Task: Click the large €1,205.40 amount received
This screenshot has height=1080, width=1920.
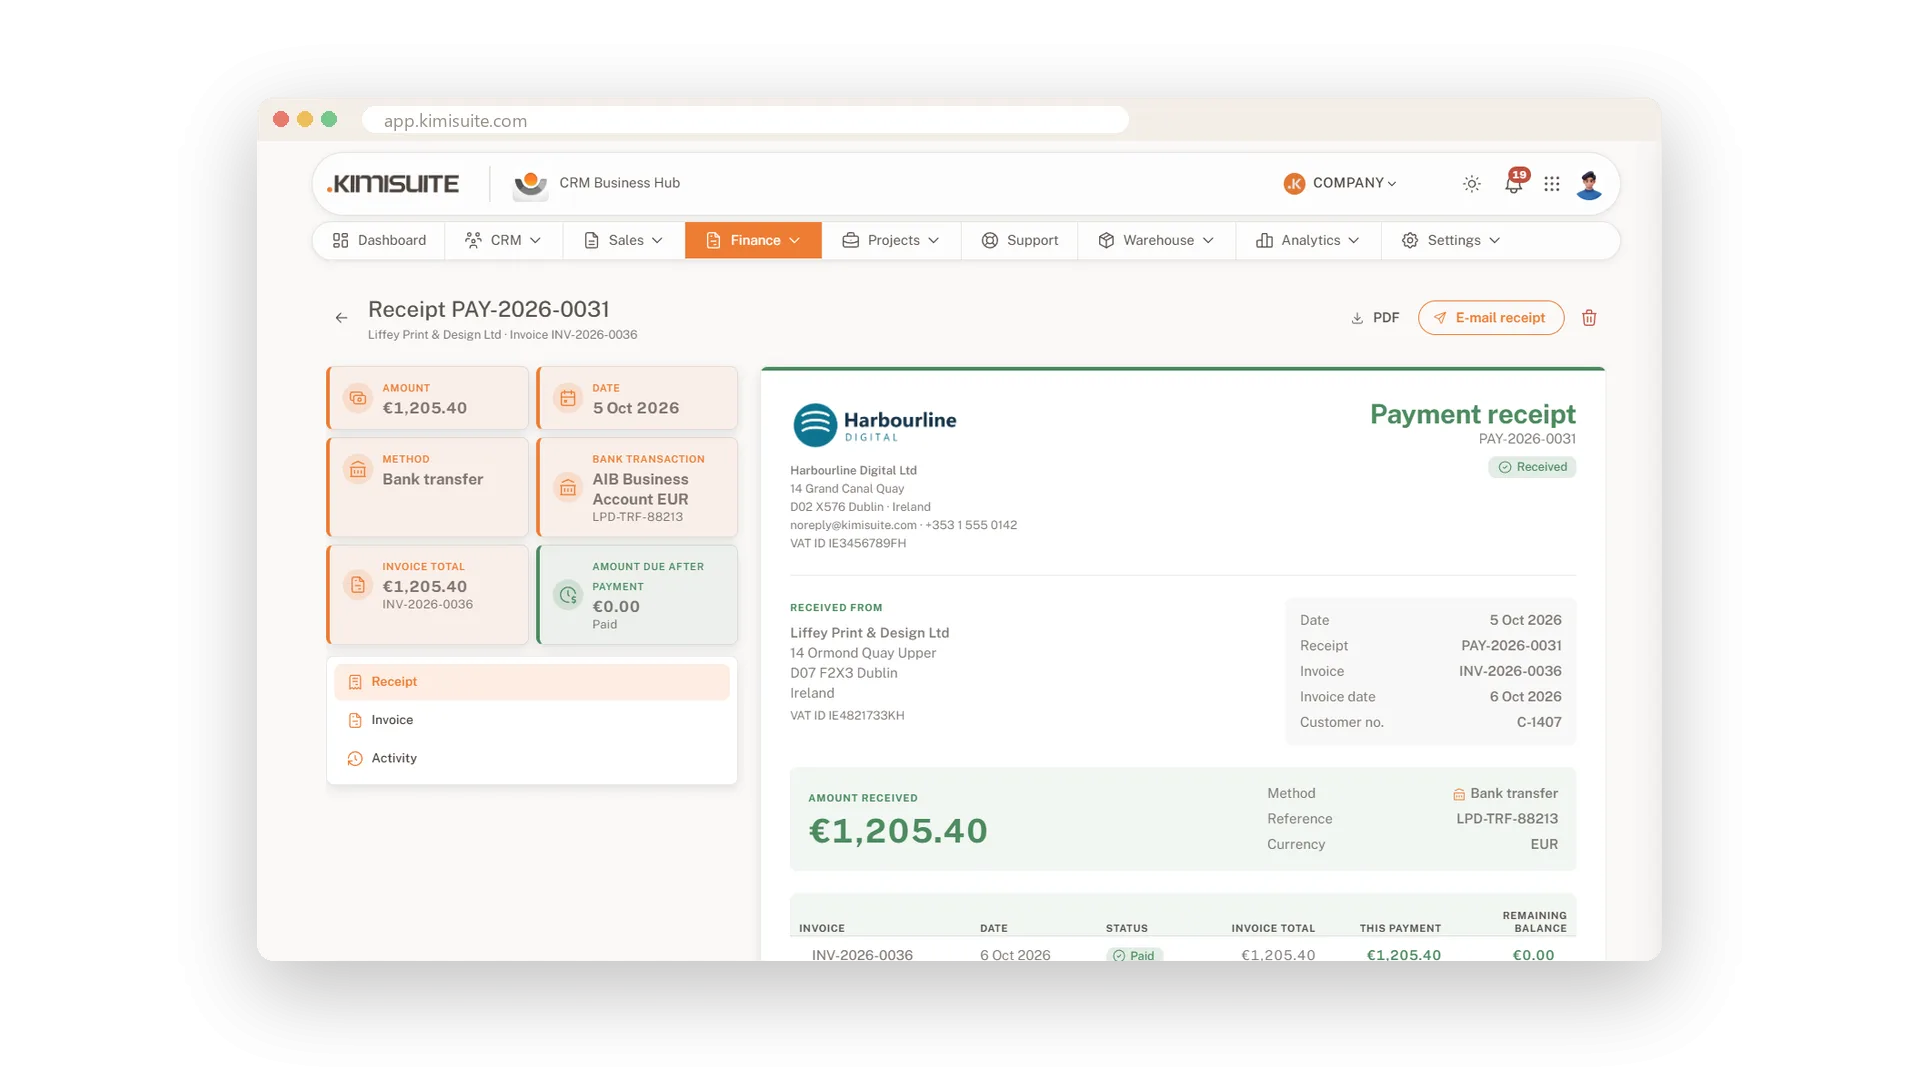Action: click(897, 831)
